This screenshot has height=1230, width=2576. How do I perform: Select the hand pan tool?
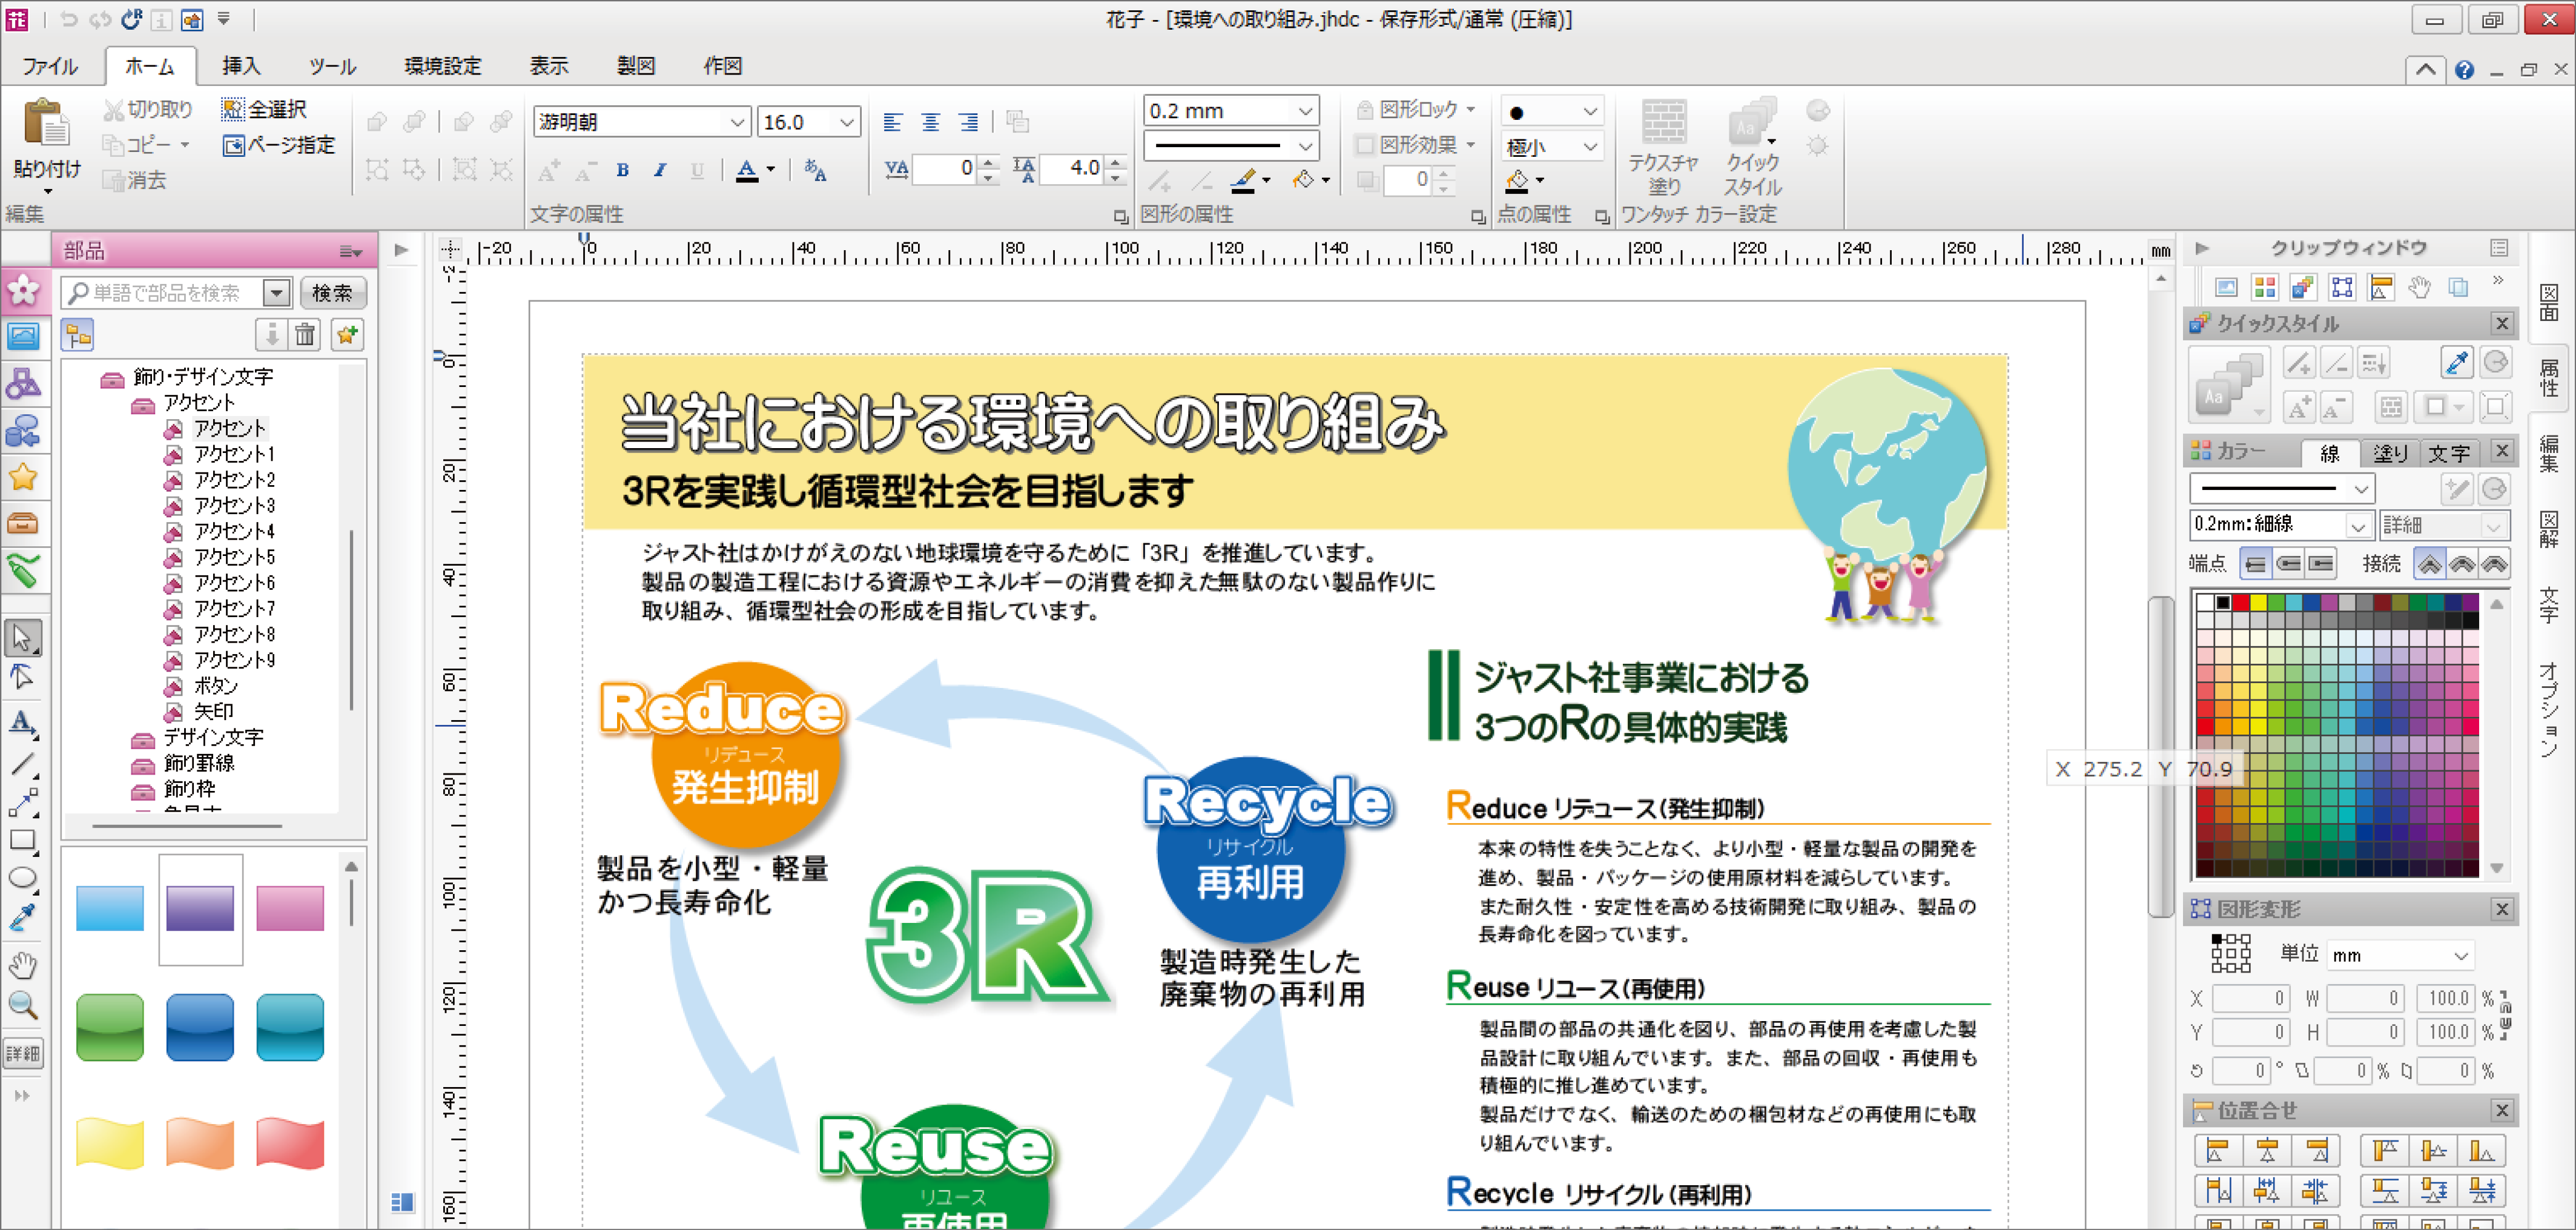click(x=22, y=965)
